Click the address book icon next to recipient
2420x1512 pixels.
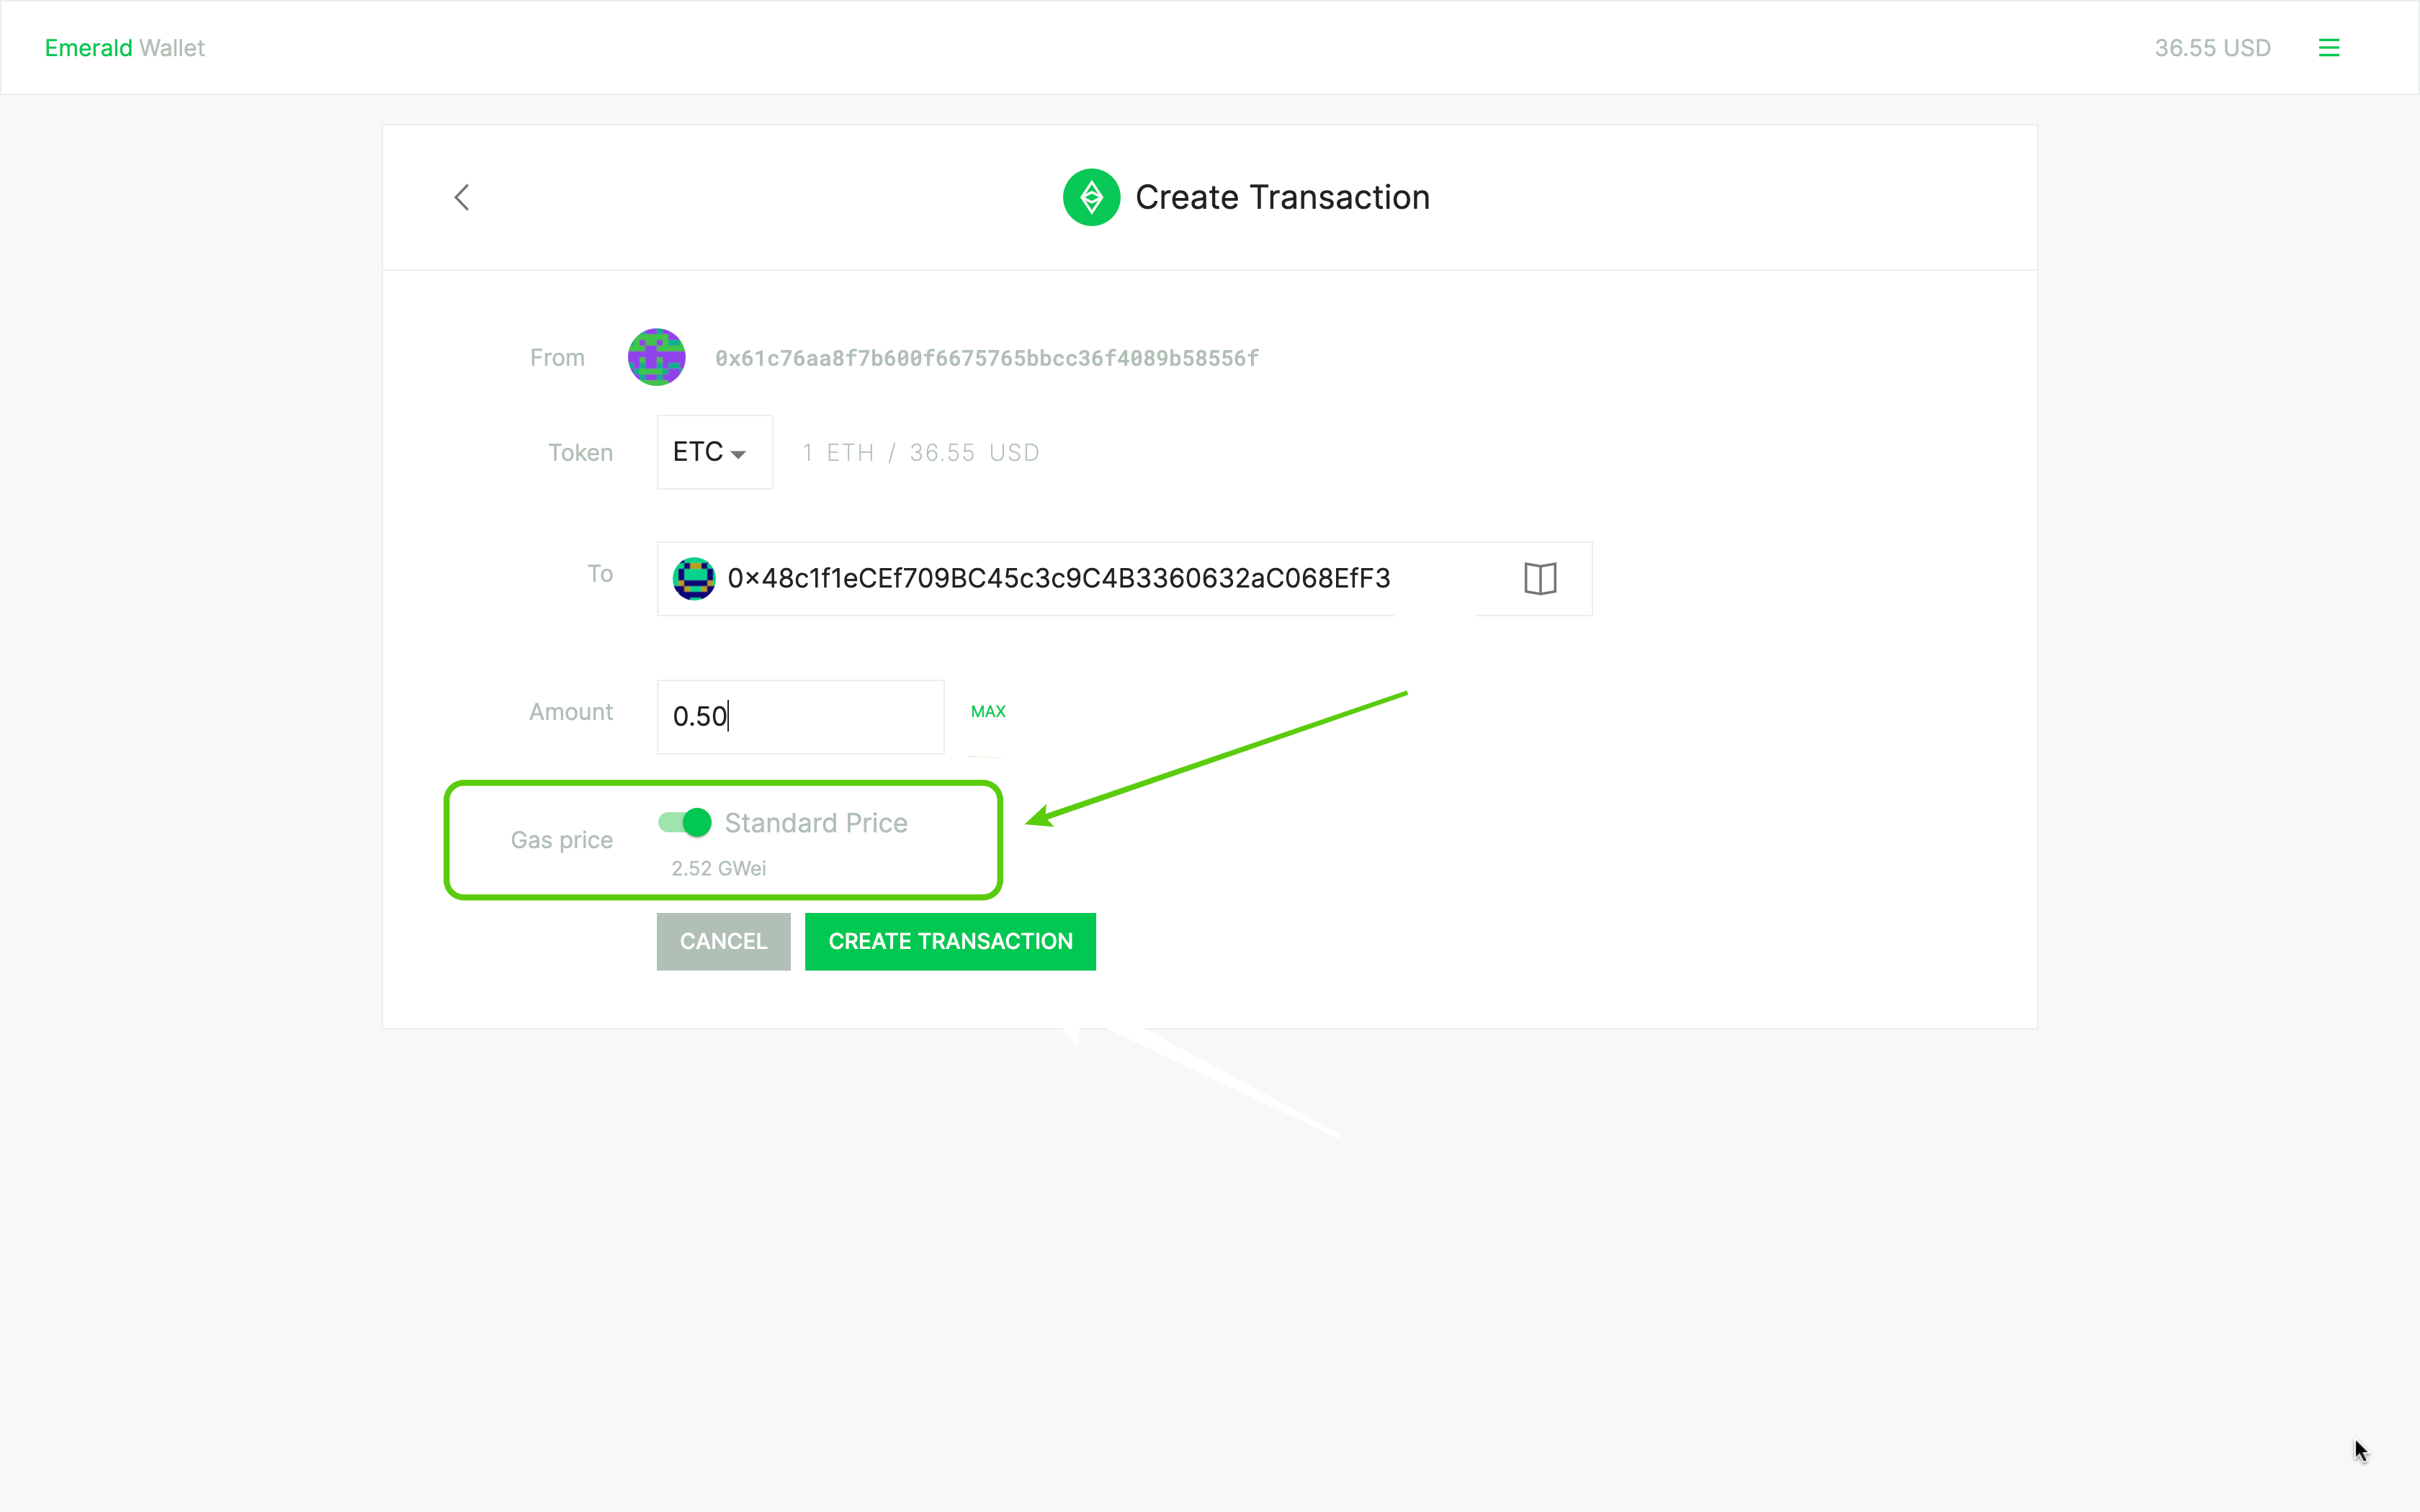click(1540, 577)
